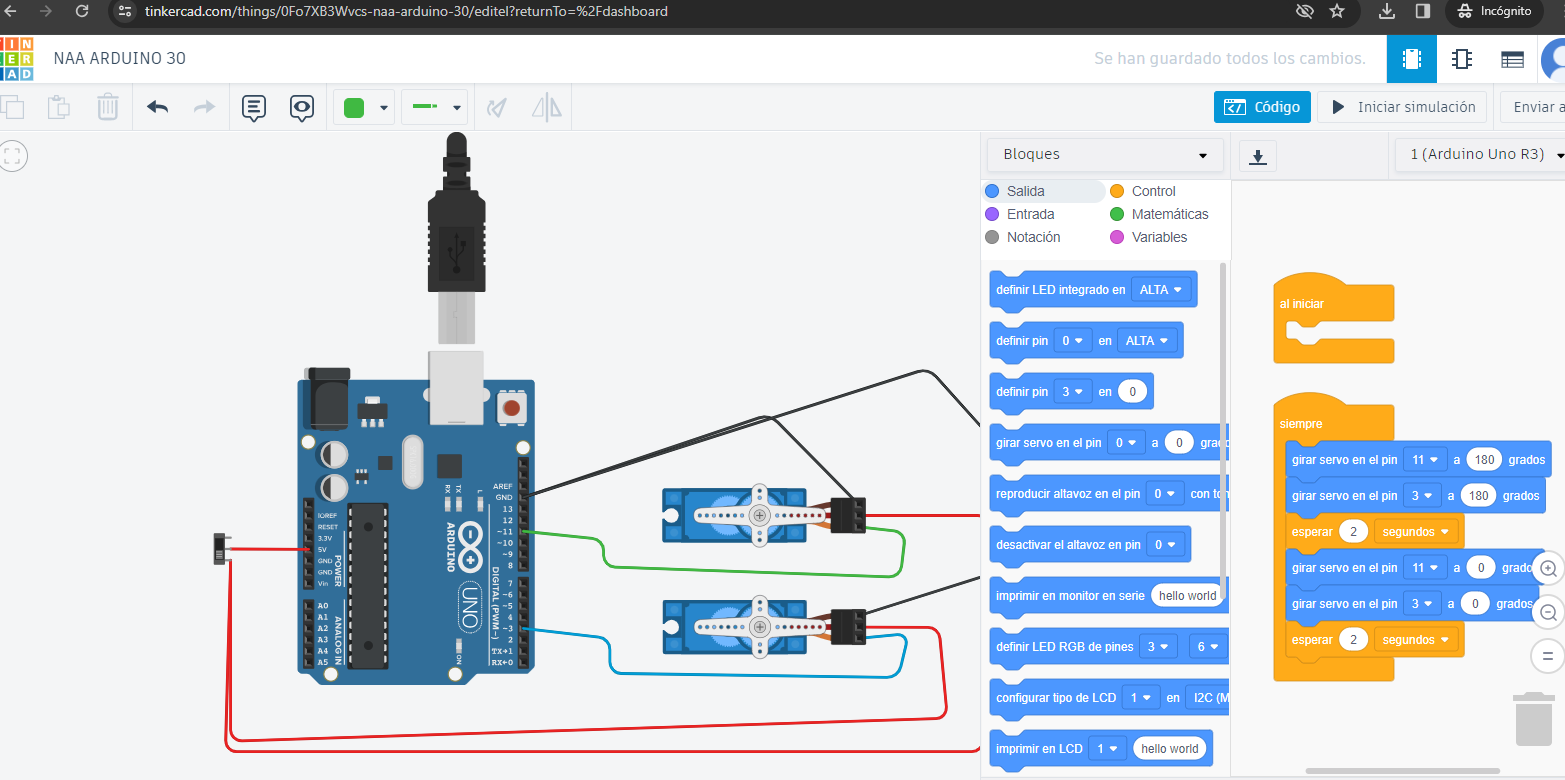This screenshot has height=780, width=1565.
Task: Open the wire type line dropdown
Action: (434, 107)
